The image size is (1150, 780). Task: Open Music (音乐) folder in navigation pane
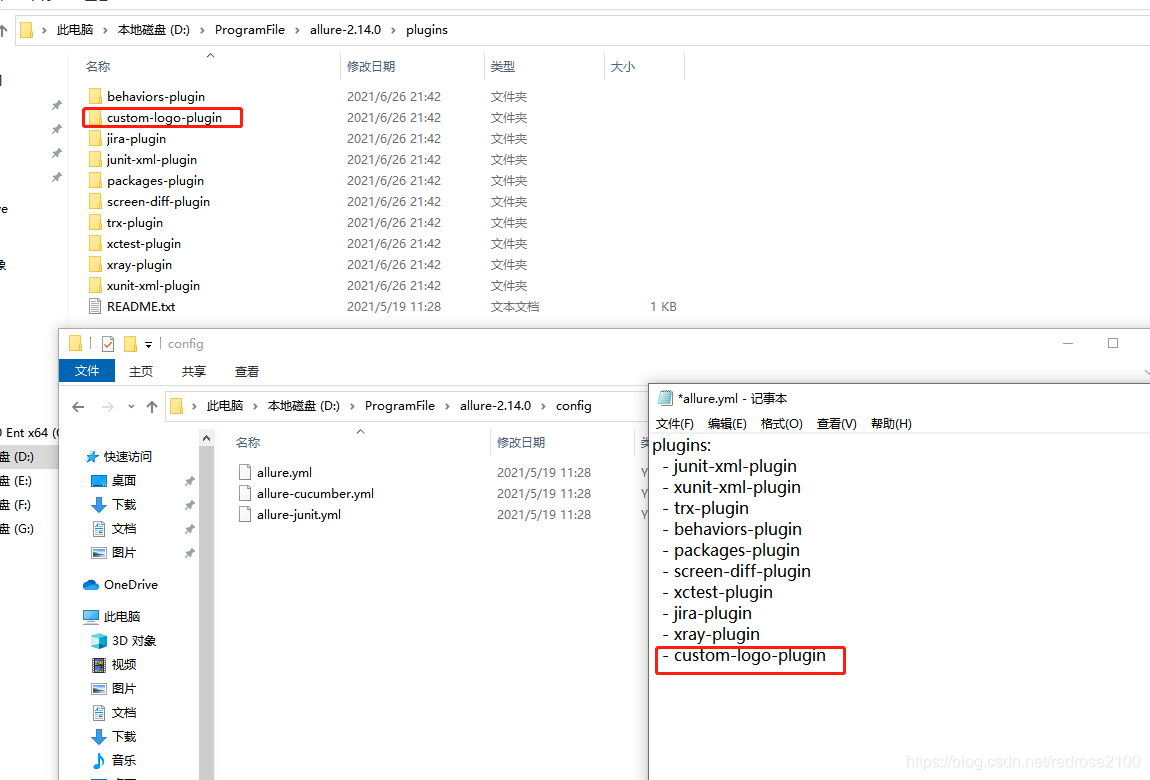114,761
